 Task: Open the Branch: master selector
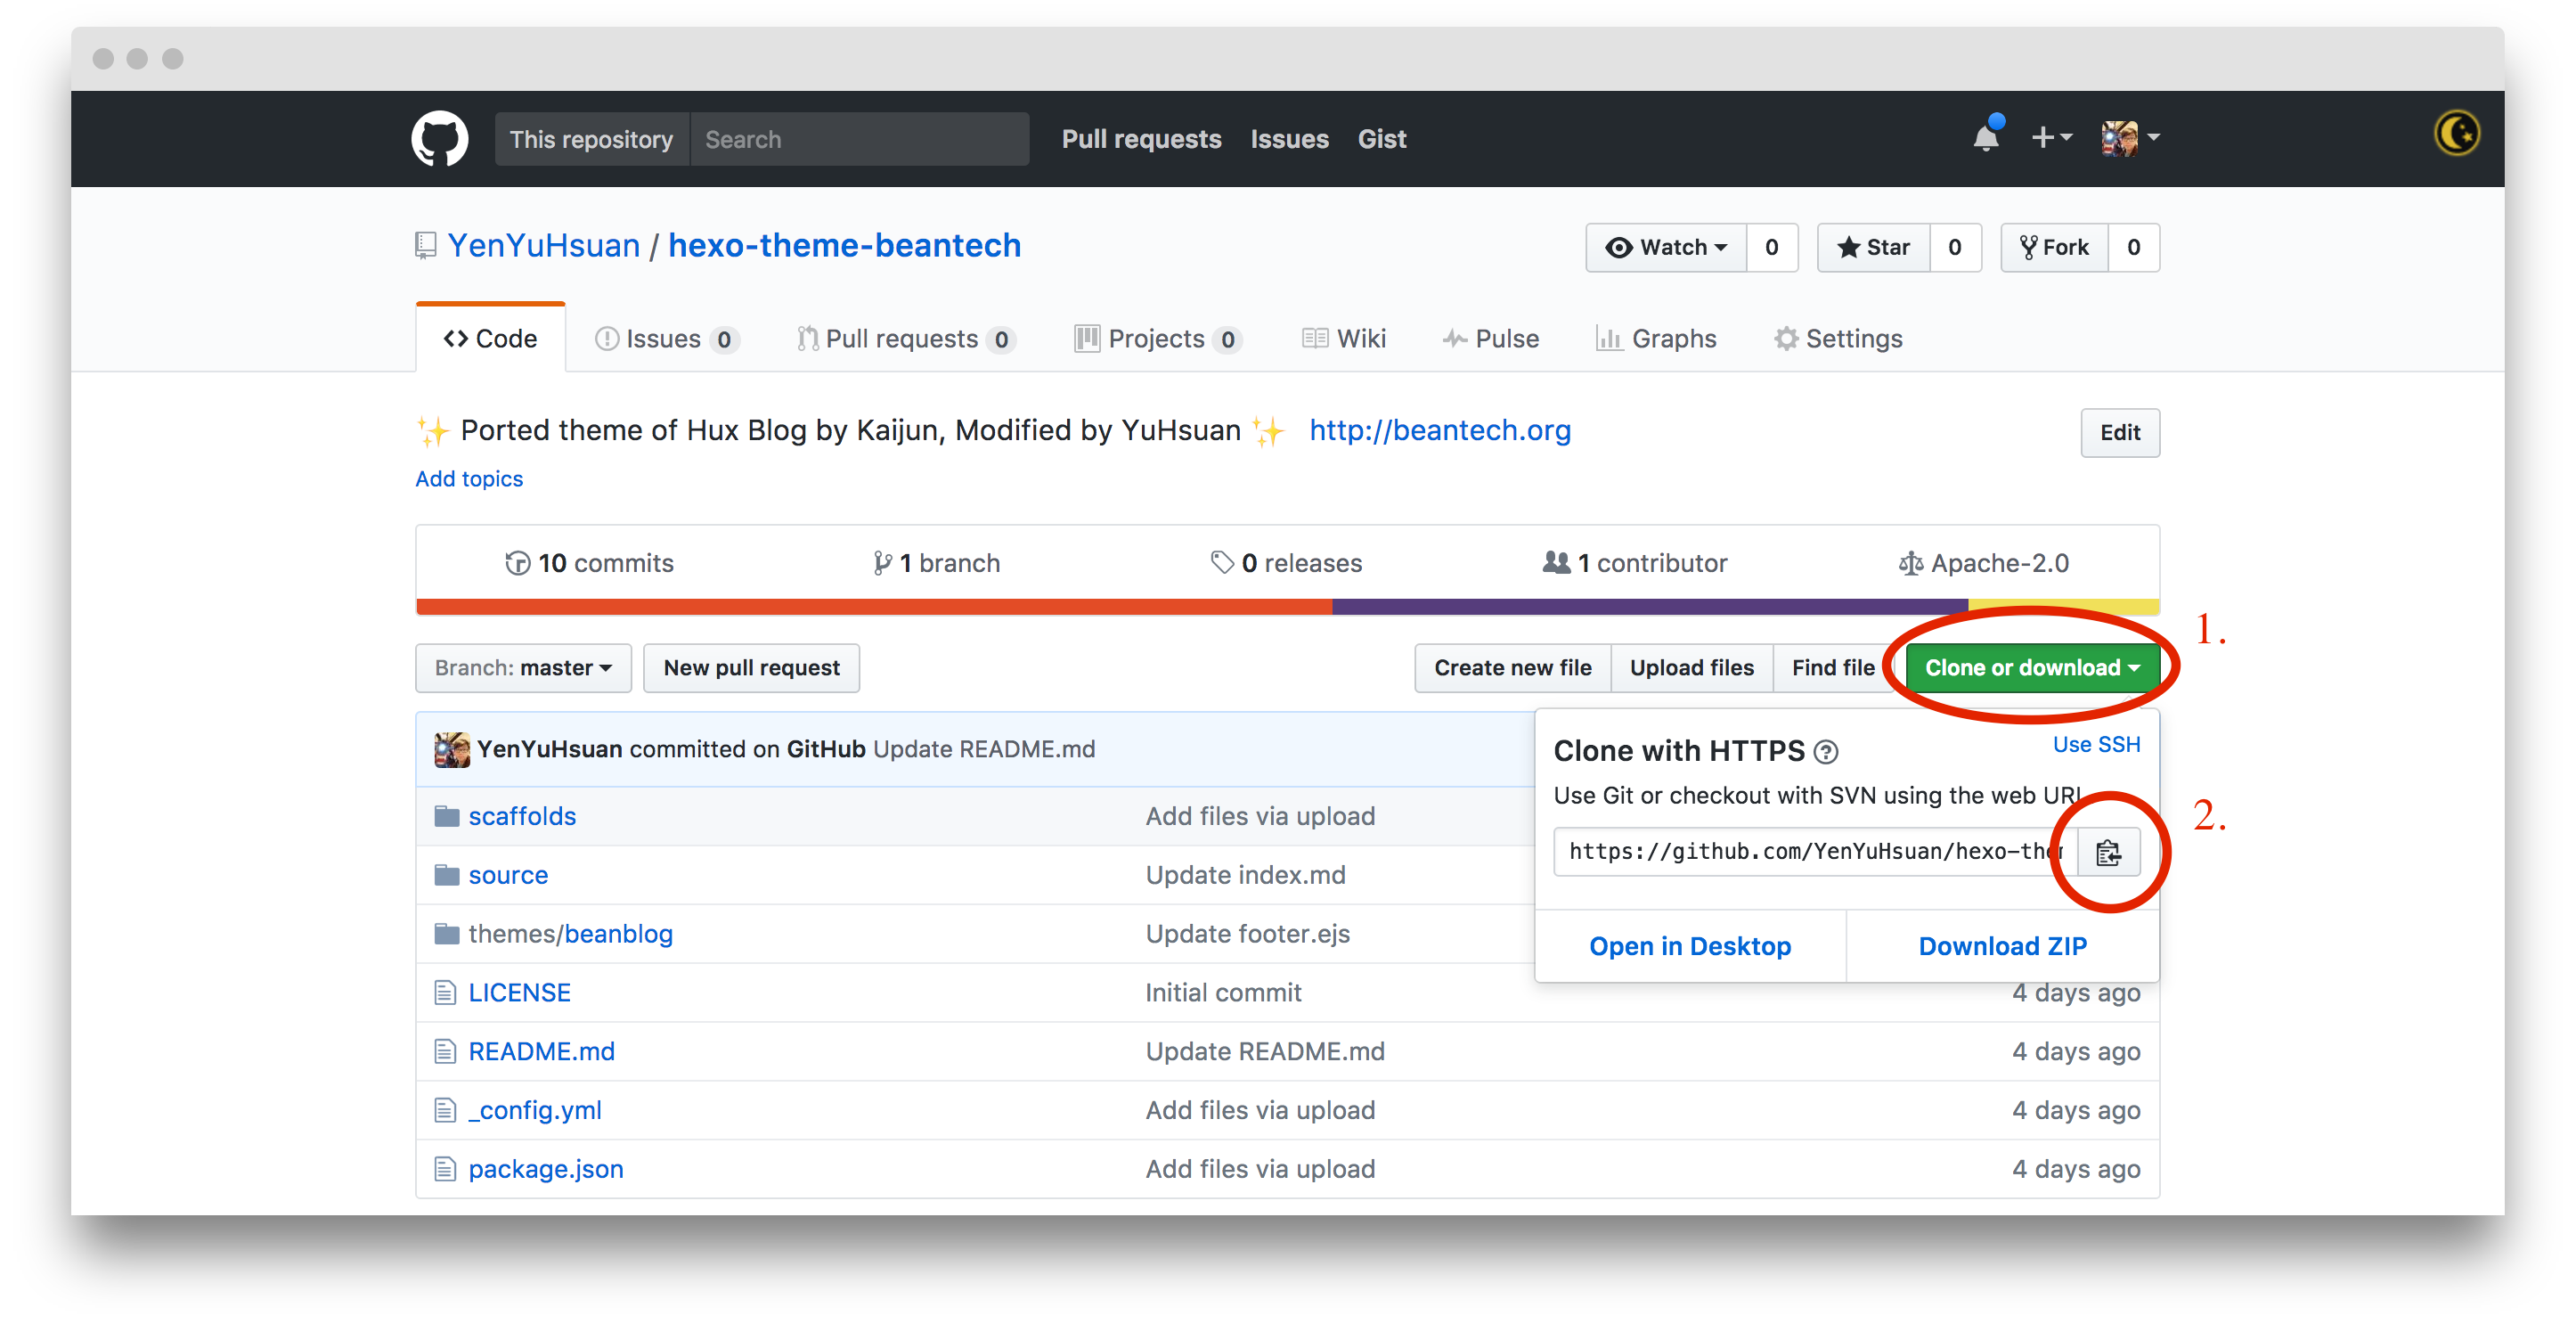tap(523, 667)
